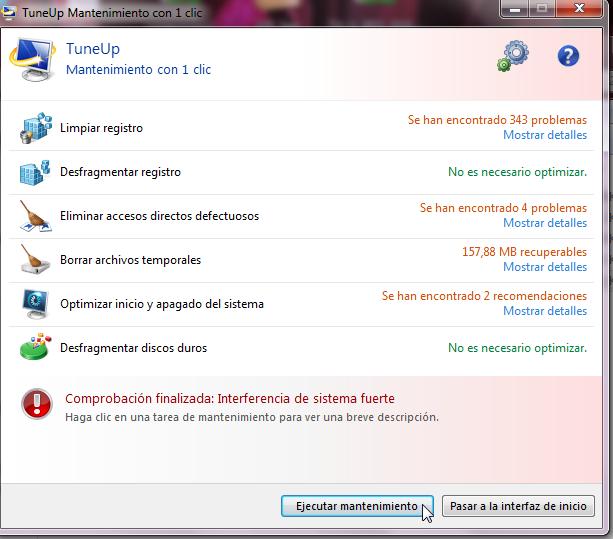Screen dimensions: 613x539
Task: Click Desfragmentar discos duros 'No es necesario optimizar'
Action: coord(518,348)
